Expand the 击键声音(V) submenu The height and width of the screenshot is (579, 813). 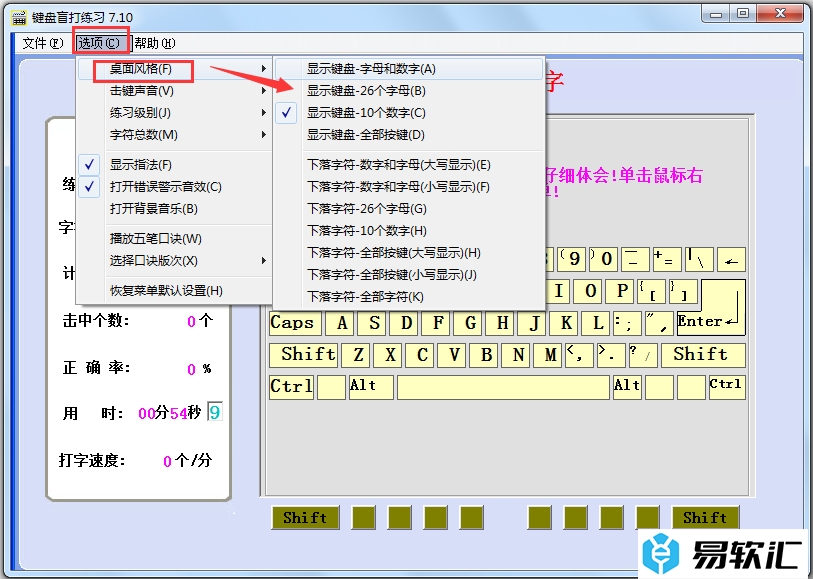[x=175, y=91]
